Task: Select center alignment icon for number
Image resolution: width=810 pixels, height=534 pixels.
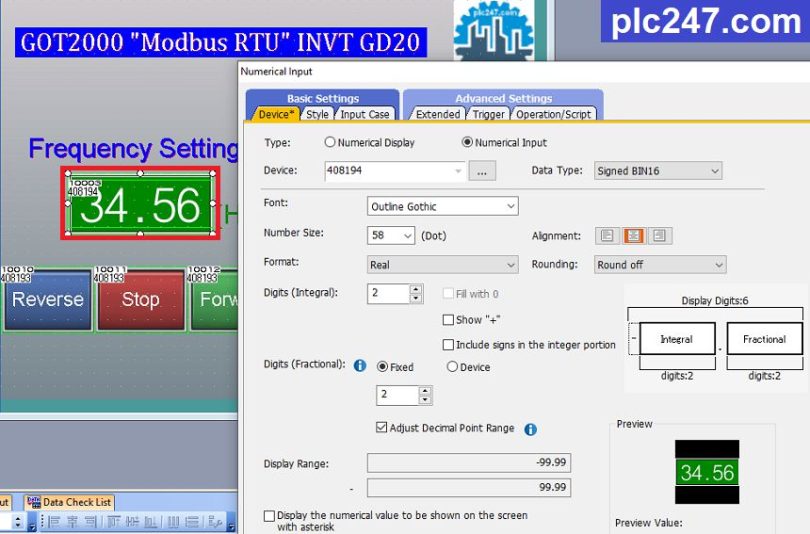Action: coord(633,236)
